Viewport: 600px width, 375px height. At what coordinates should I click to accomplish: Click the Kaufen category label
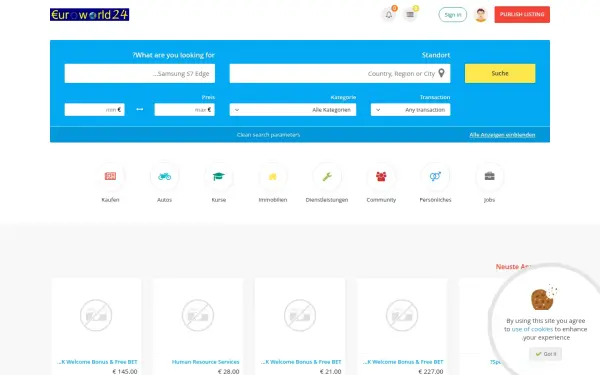click(110, 200)
